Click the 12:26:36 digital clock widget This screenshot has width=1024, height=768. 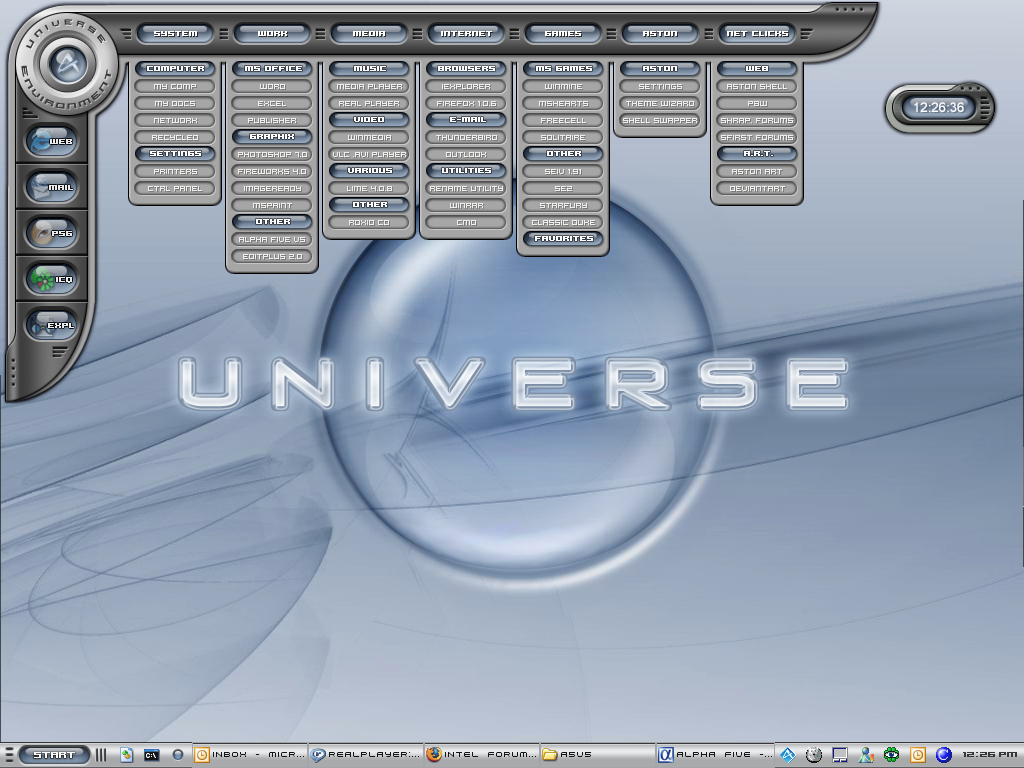(938, 107)
